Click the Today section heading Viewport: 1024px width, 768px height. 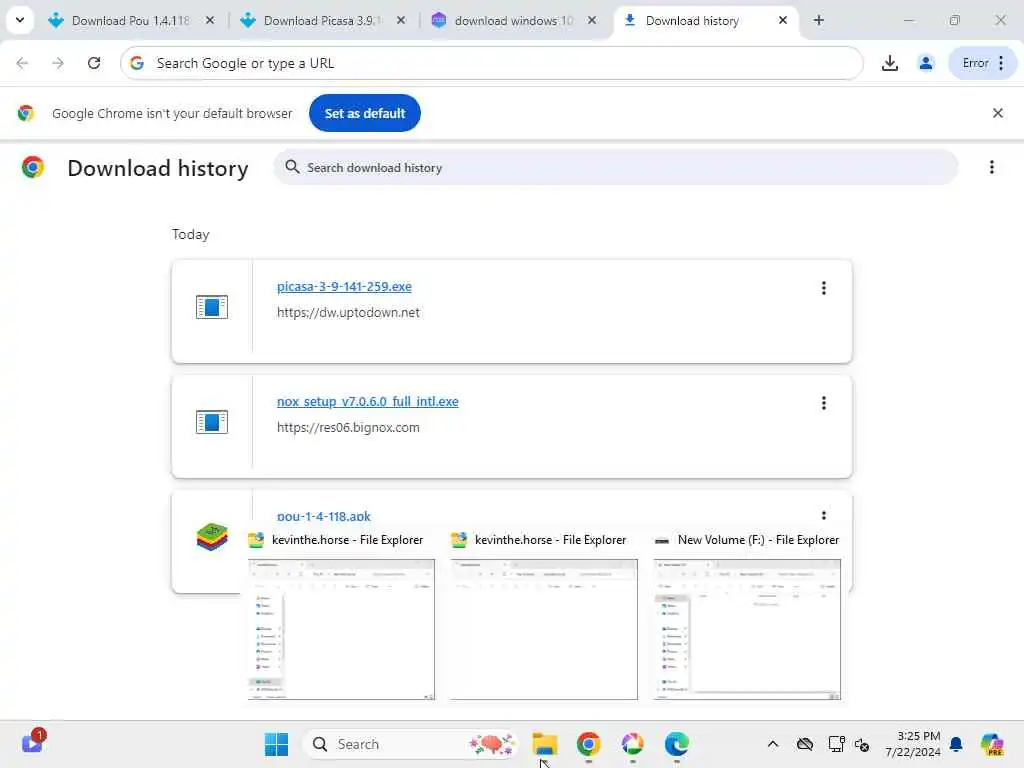point(191,234)
